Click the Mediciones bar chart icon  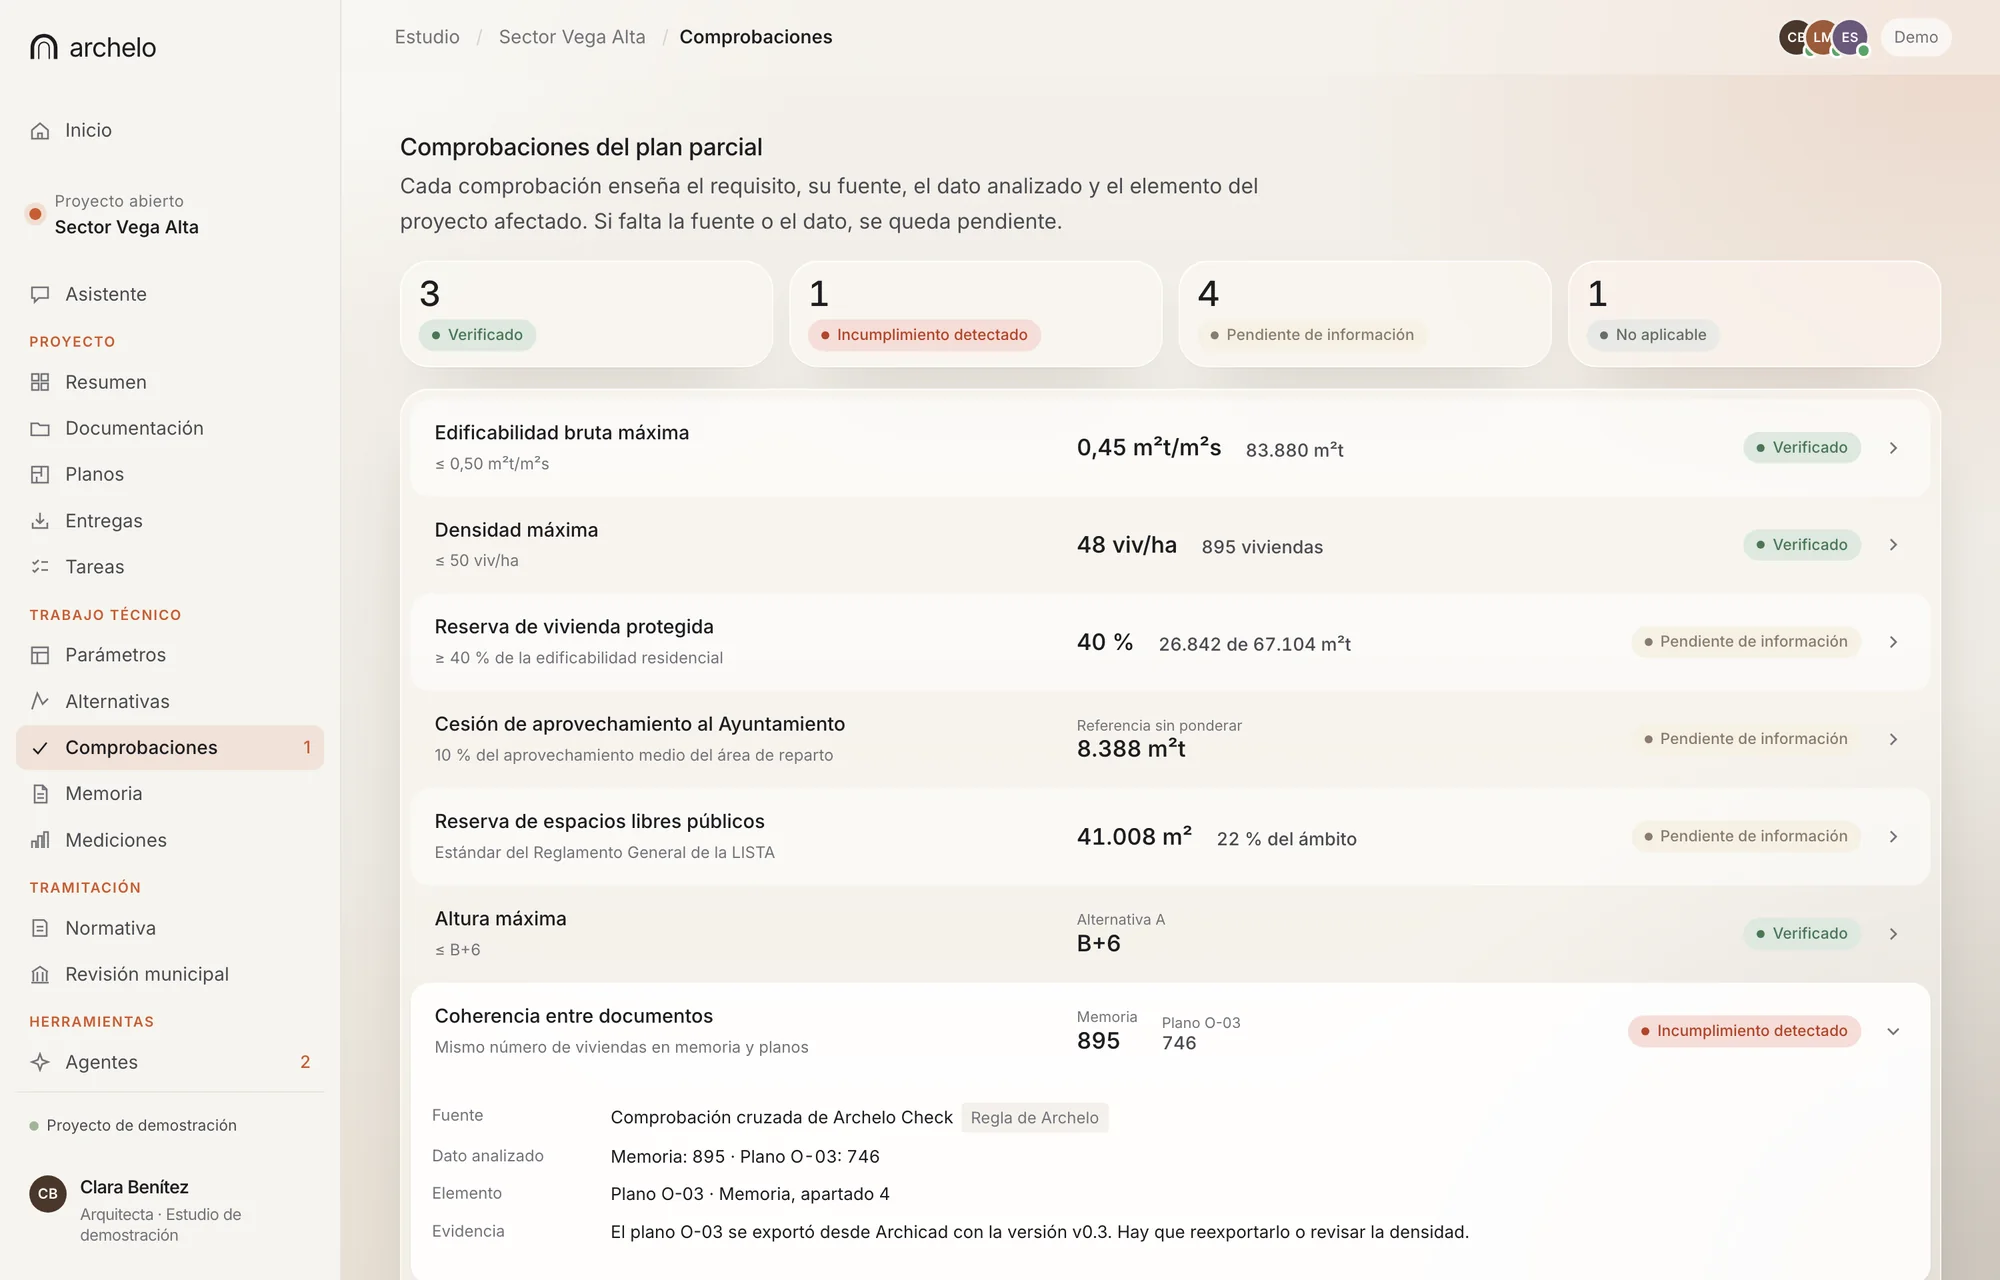point(40,840)
